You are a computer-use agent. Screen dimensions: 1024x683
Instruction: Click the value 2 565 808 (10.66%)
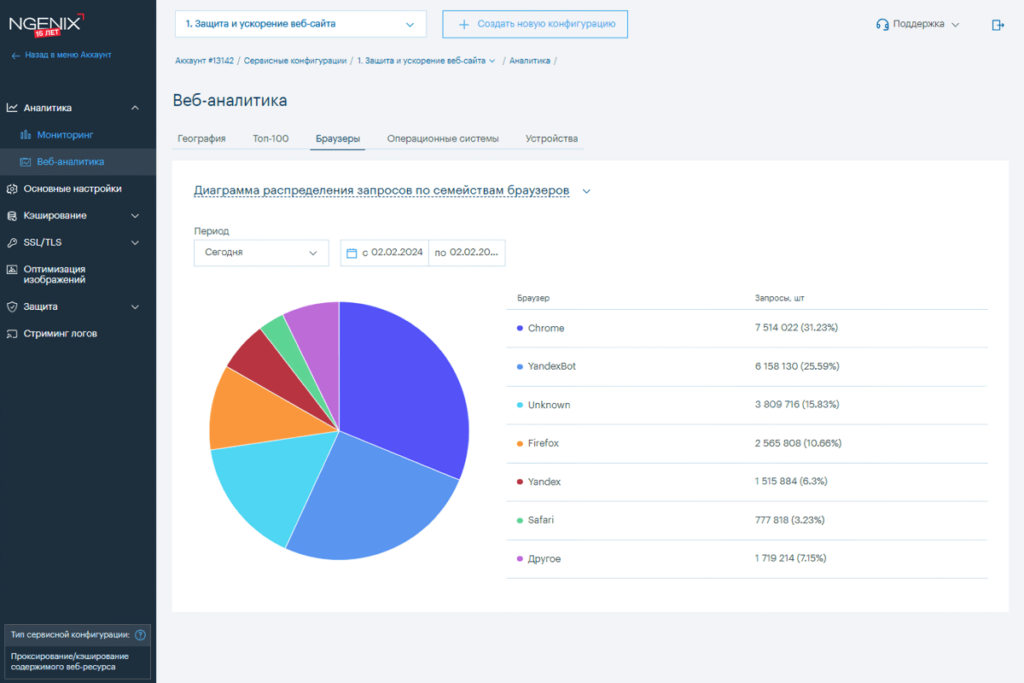click(x=798, y=443)
